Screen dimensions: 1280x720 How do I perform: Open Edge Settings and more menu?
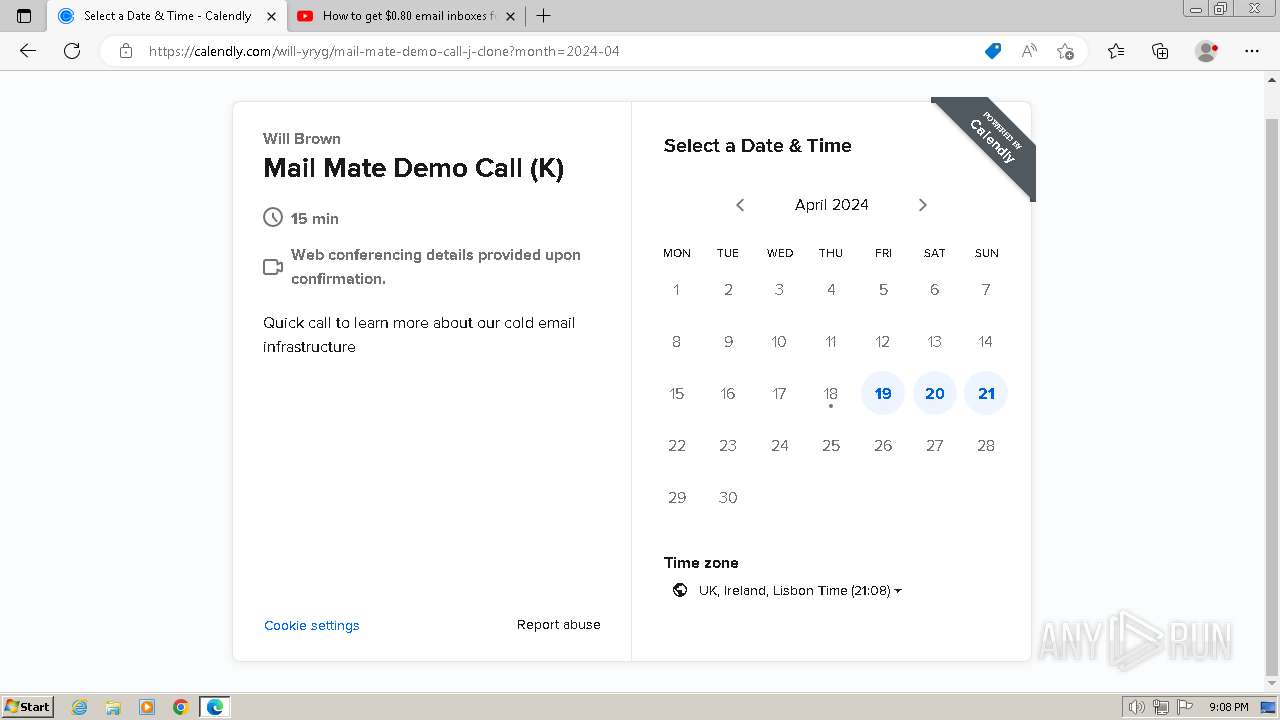click(x=1252, y=51)
